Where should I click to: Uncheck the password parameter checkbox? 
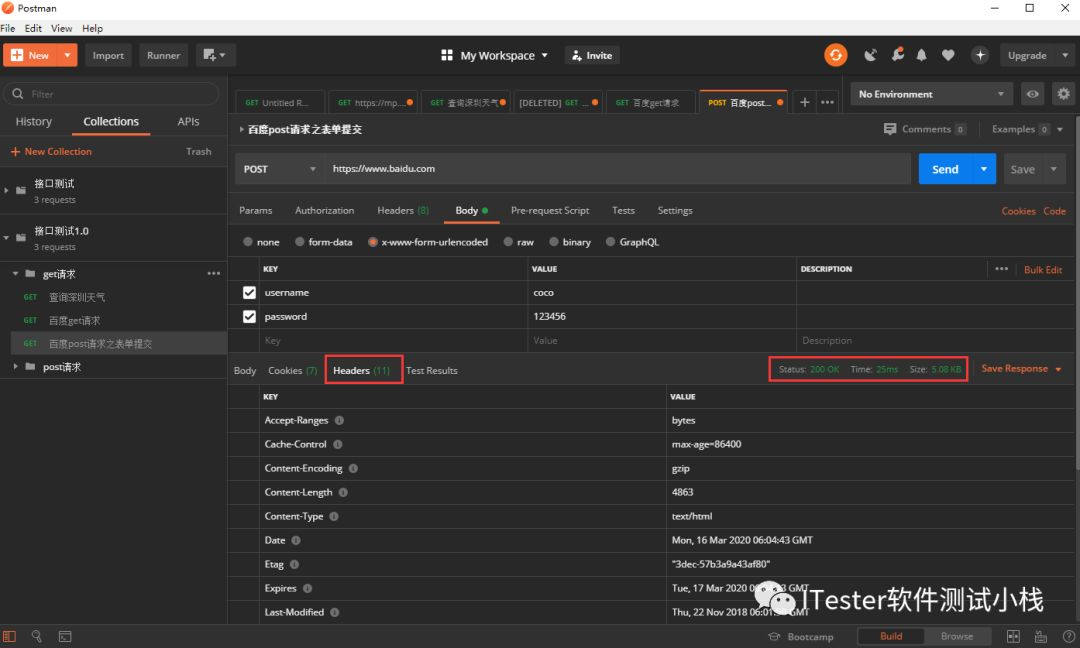pos(249,317)
